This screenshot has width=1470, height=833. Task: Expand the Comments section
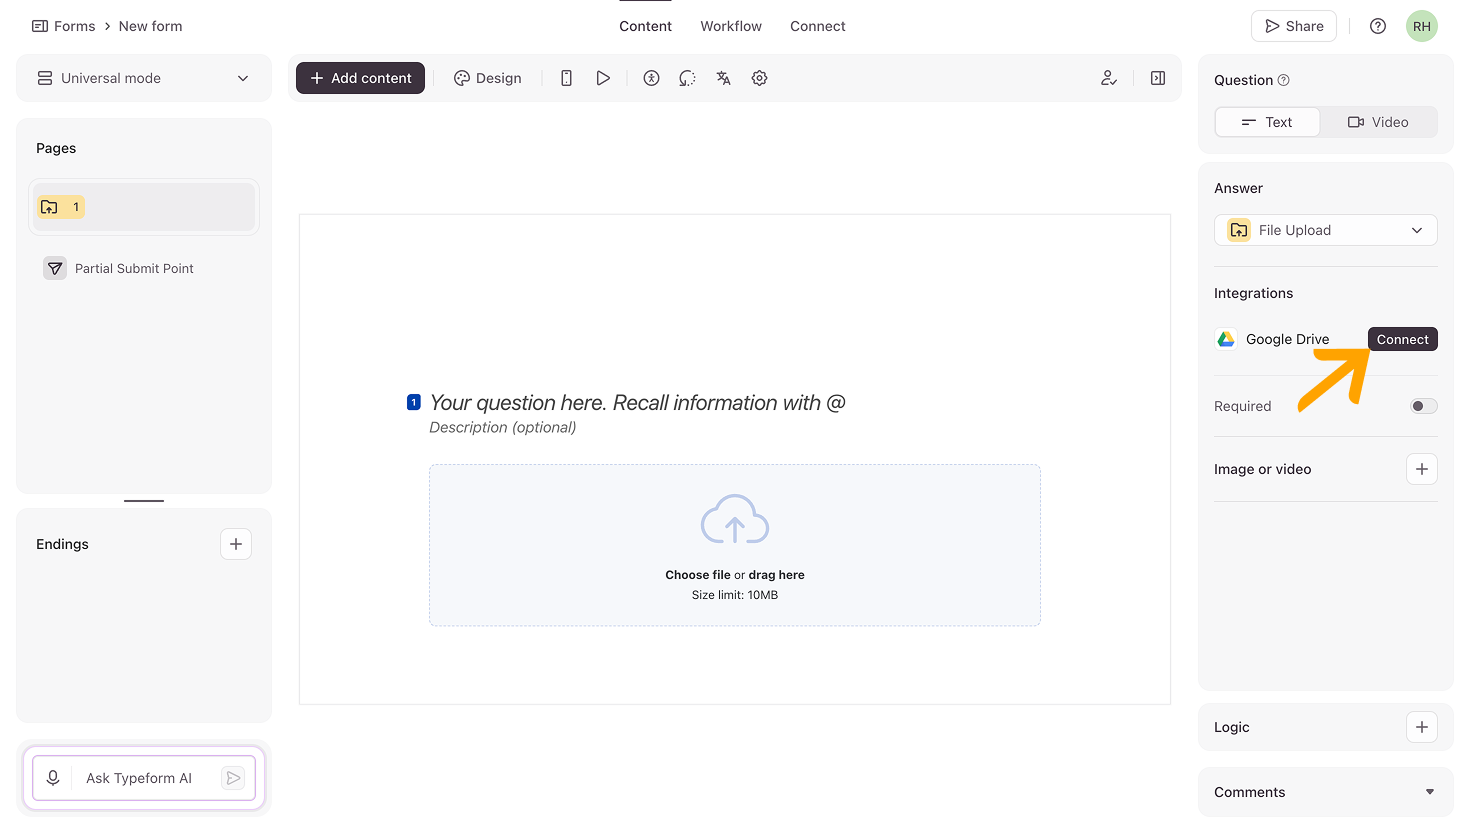tap(1326, 792)
